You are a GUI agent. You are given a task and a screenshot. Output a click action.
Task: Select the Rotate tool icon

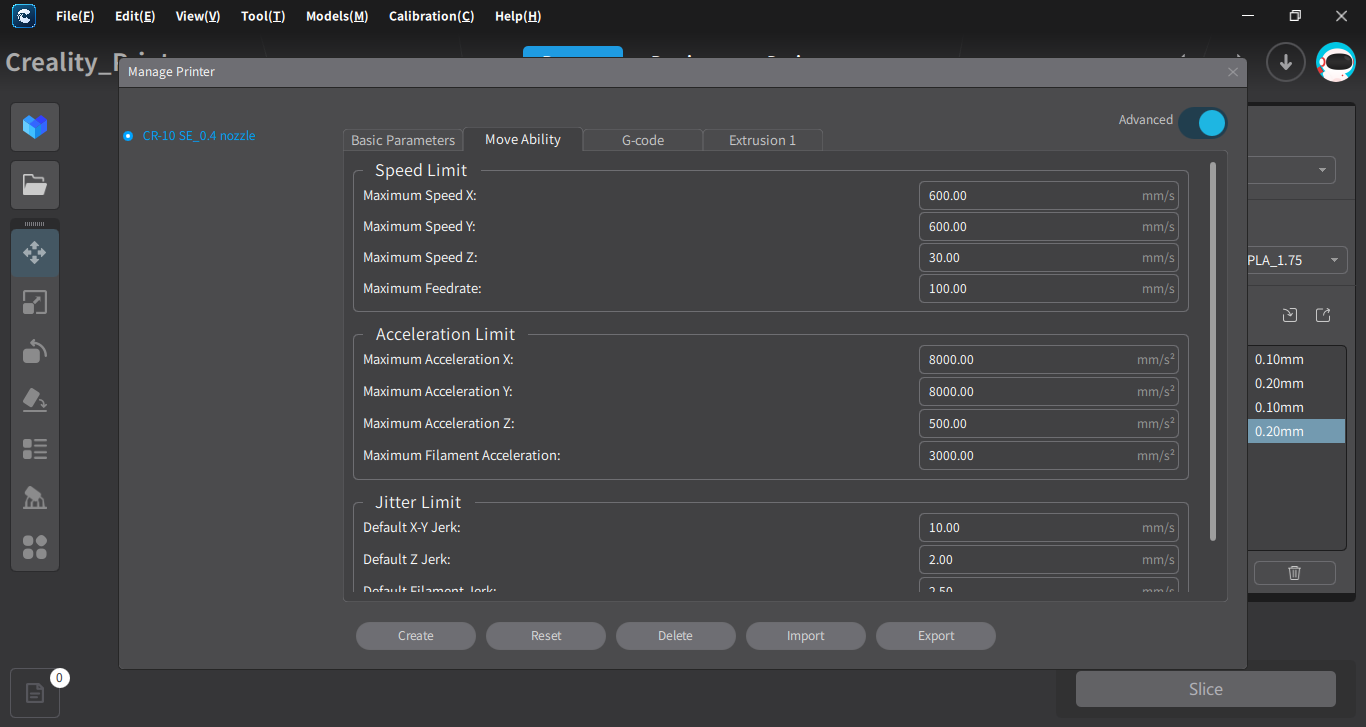coord(35,351)
